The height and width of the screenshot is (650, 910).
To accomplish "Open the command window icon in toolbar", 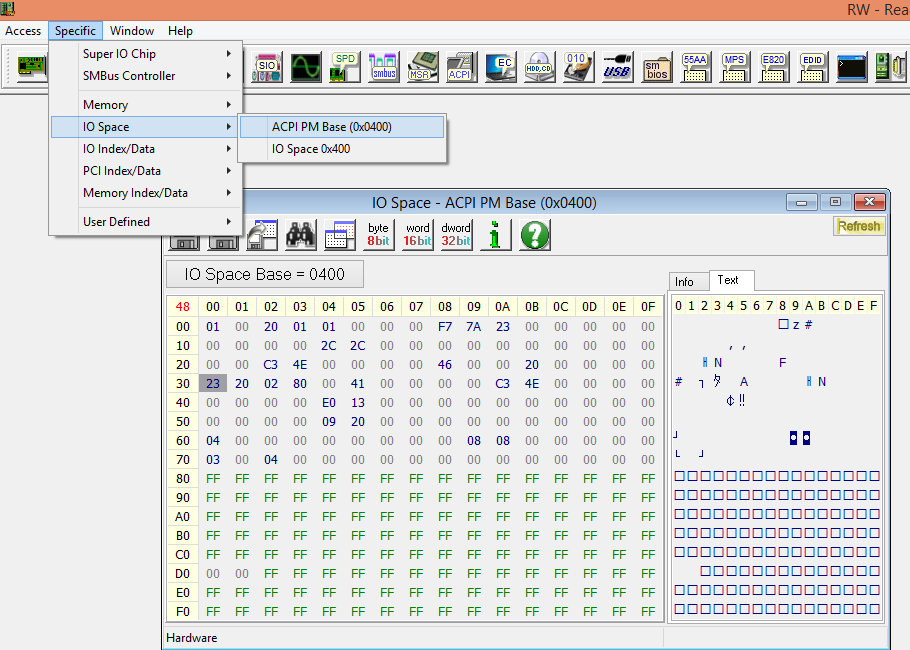I will 851,67.
